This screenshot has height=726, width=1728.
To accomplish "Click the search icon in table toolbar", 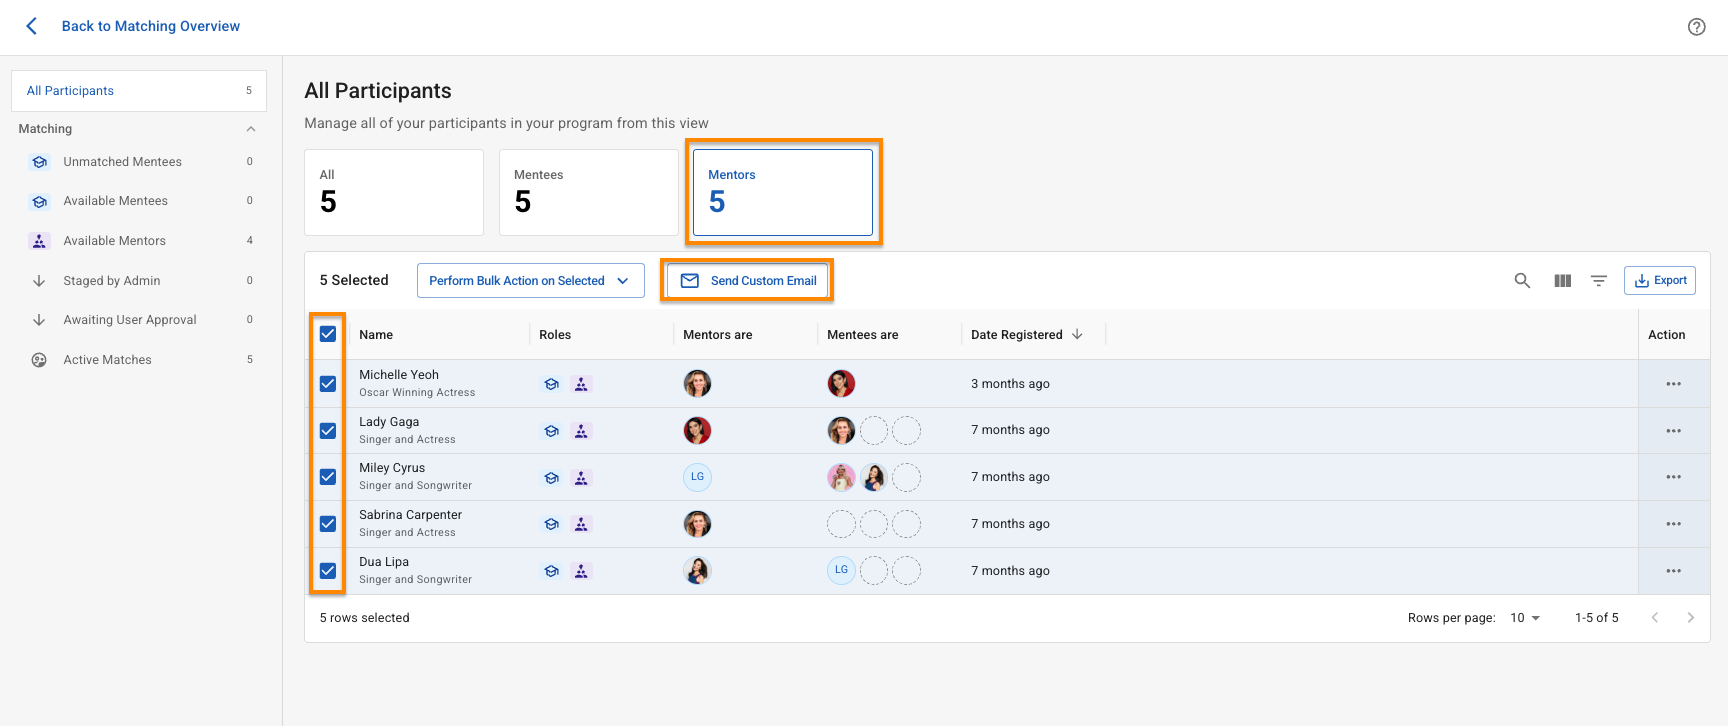I will click(x=1522, y=281).
